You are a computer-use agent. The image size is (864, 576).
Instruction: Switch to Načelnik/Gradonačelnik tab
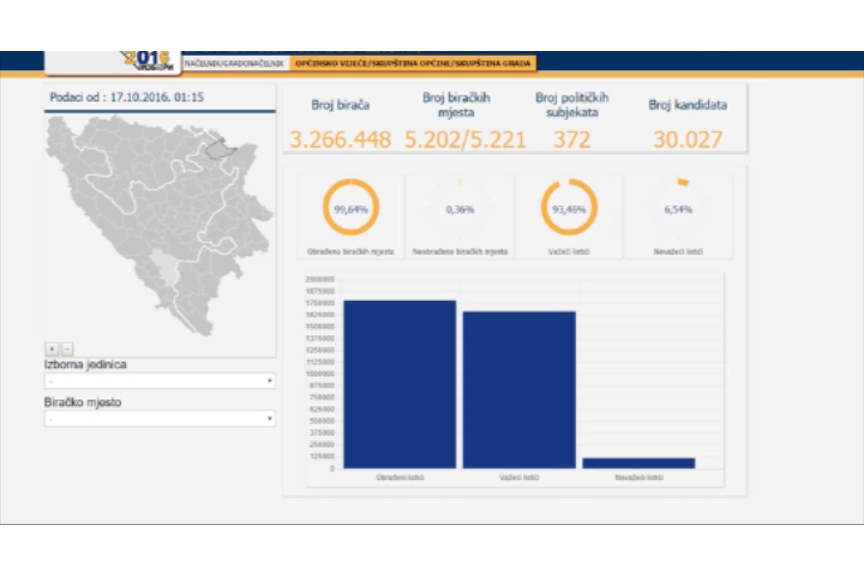pos(235,64)
